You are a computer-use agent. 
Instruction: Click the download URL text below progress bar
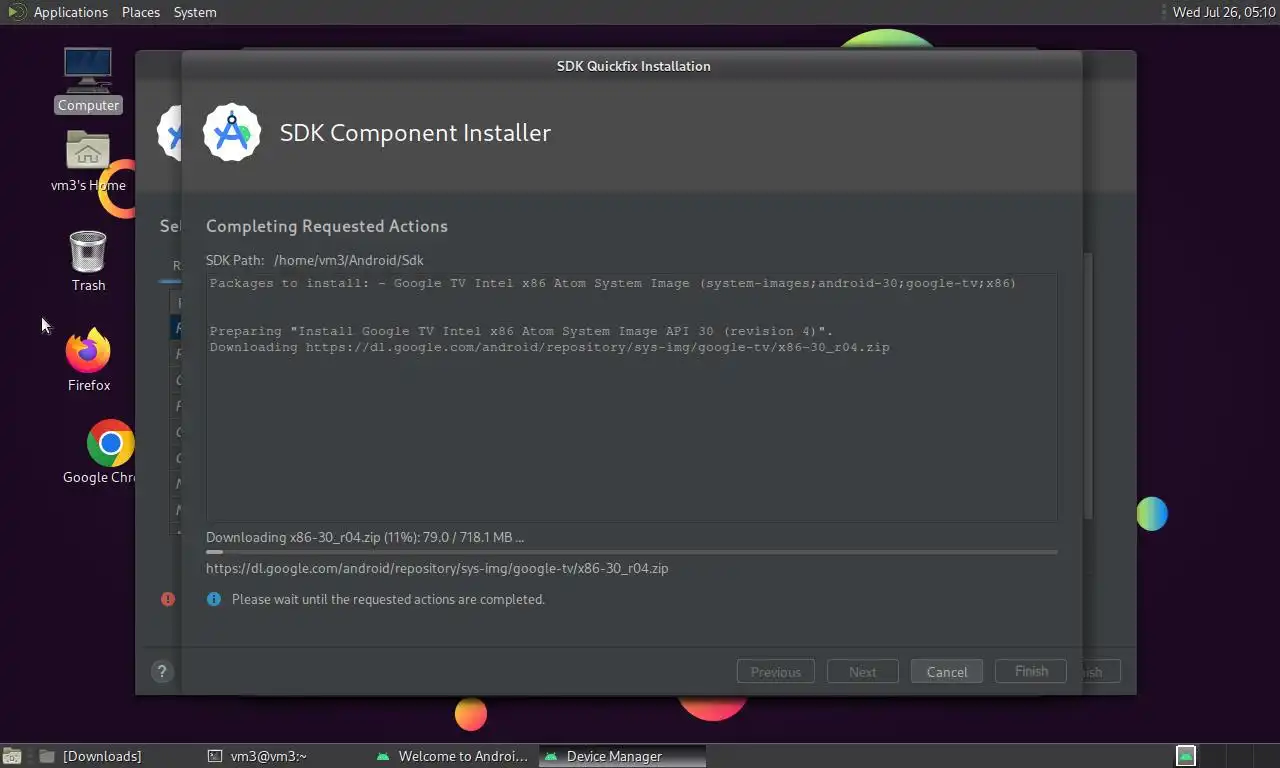click(x=437, y=568)
